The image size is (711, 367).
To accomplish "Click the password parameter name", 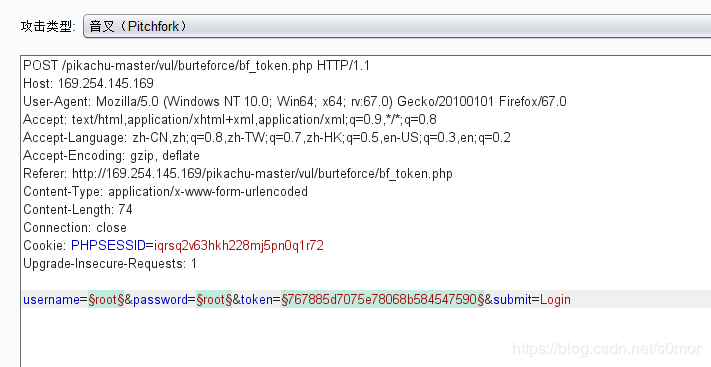I will pyautogui.click(x=161, y=299).
